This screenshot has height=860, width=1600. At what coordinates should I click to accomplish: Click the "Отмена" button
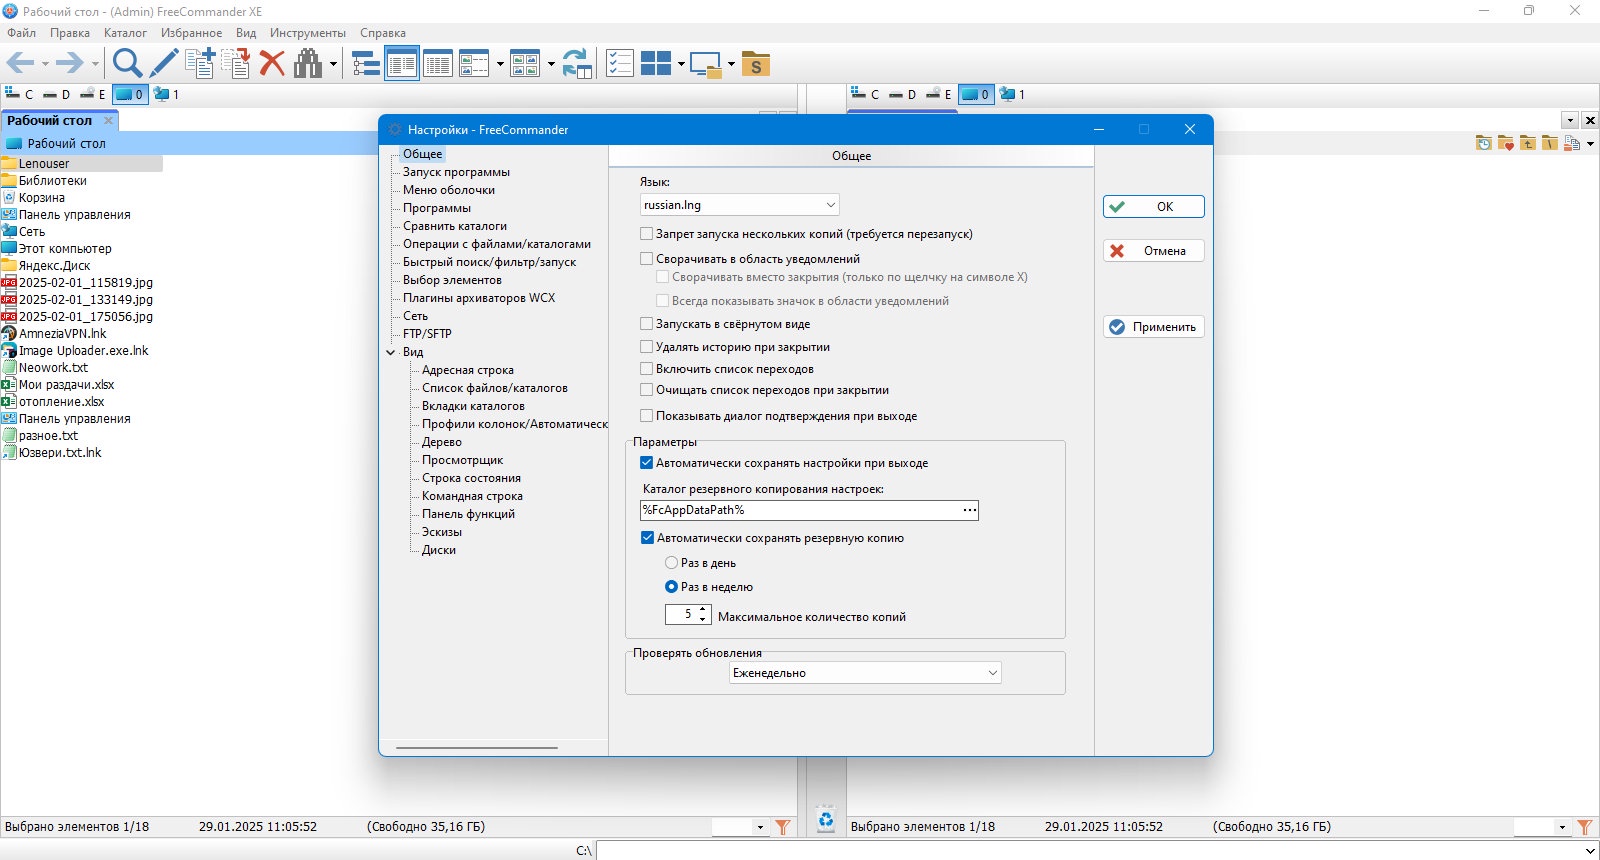pos(1154,251)
